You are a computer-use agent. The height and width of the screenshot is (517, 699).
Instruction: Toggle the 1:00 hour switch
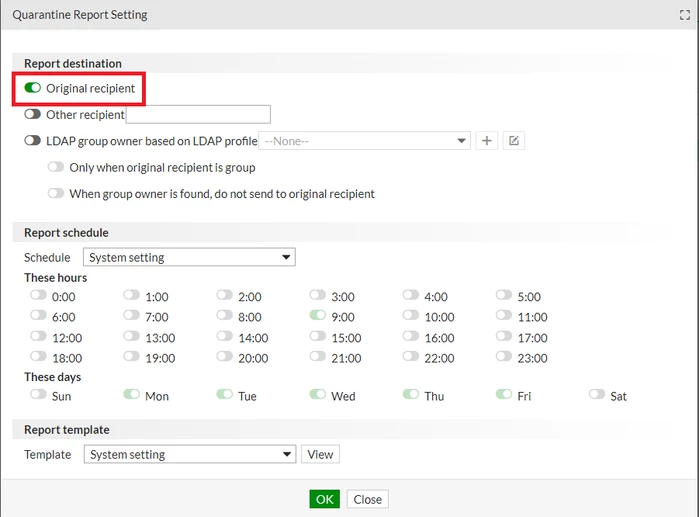pos(132,295)
